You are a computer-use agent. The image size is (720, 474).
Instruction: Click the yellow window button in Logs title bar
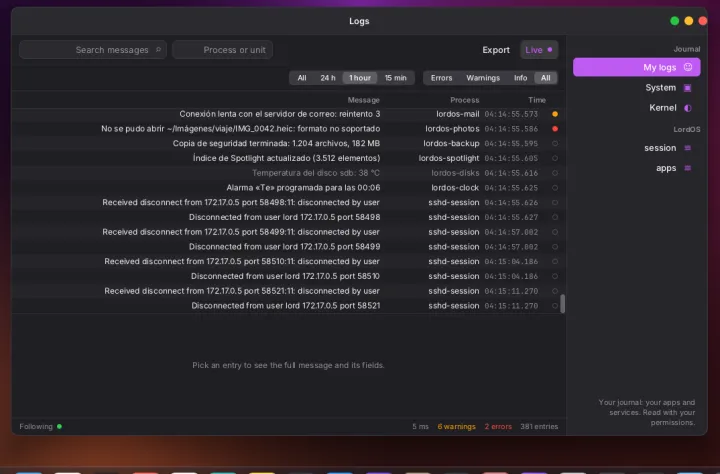tap(688, 21)
